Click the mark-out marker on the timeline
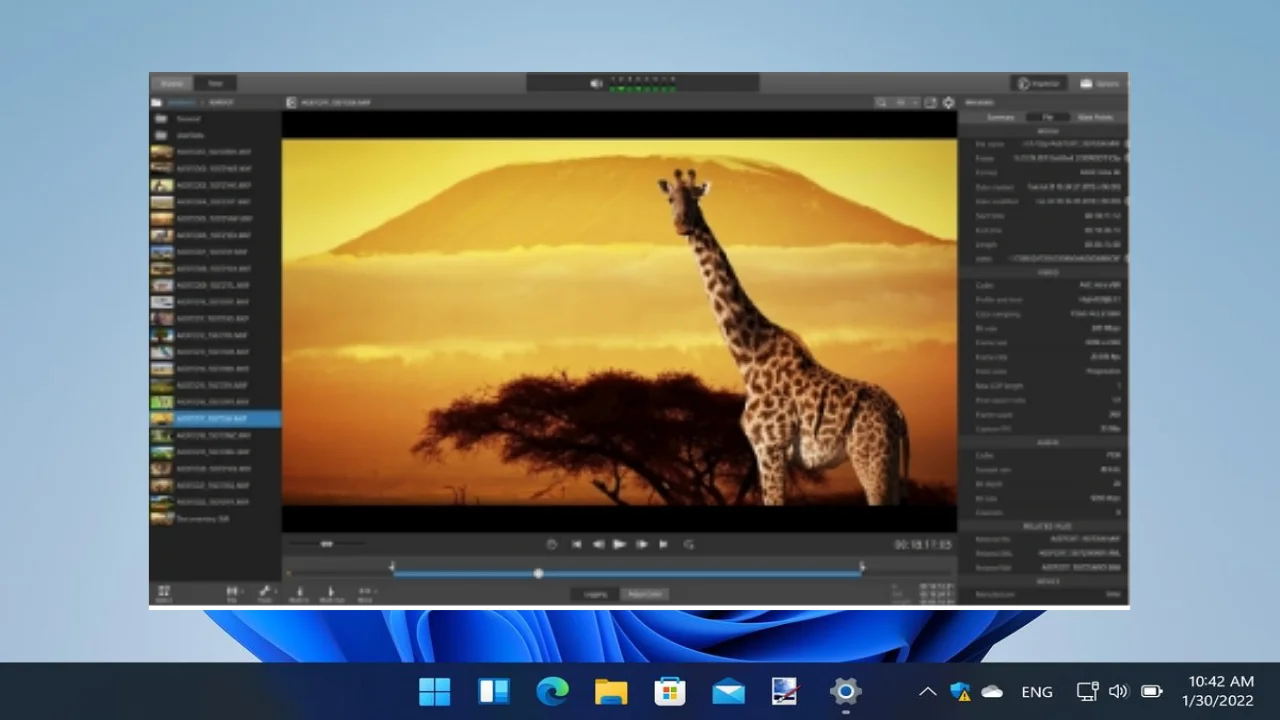Image resolution: width=1280 pixels, height=720 pixels. click(x=862, y=567)
